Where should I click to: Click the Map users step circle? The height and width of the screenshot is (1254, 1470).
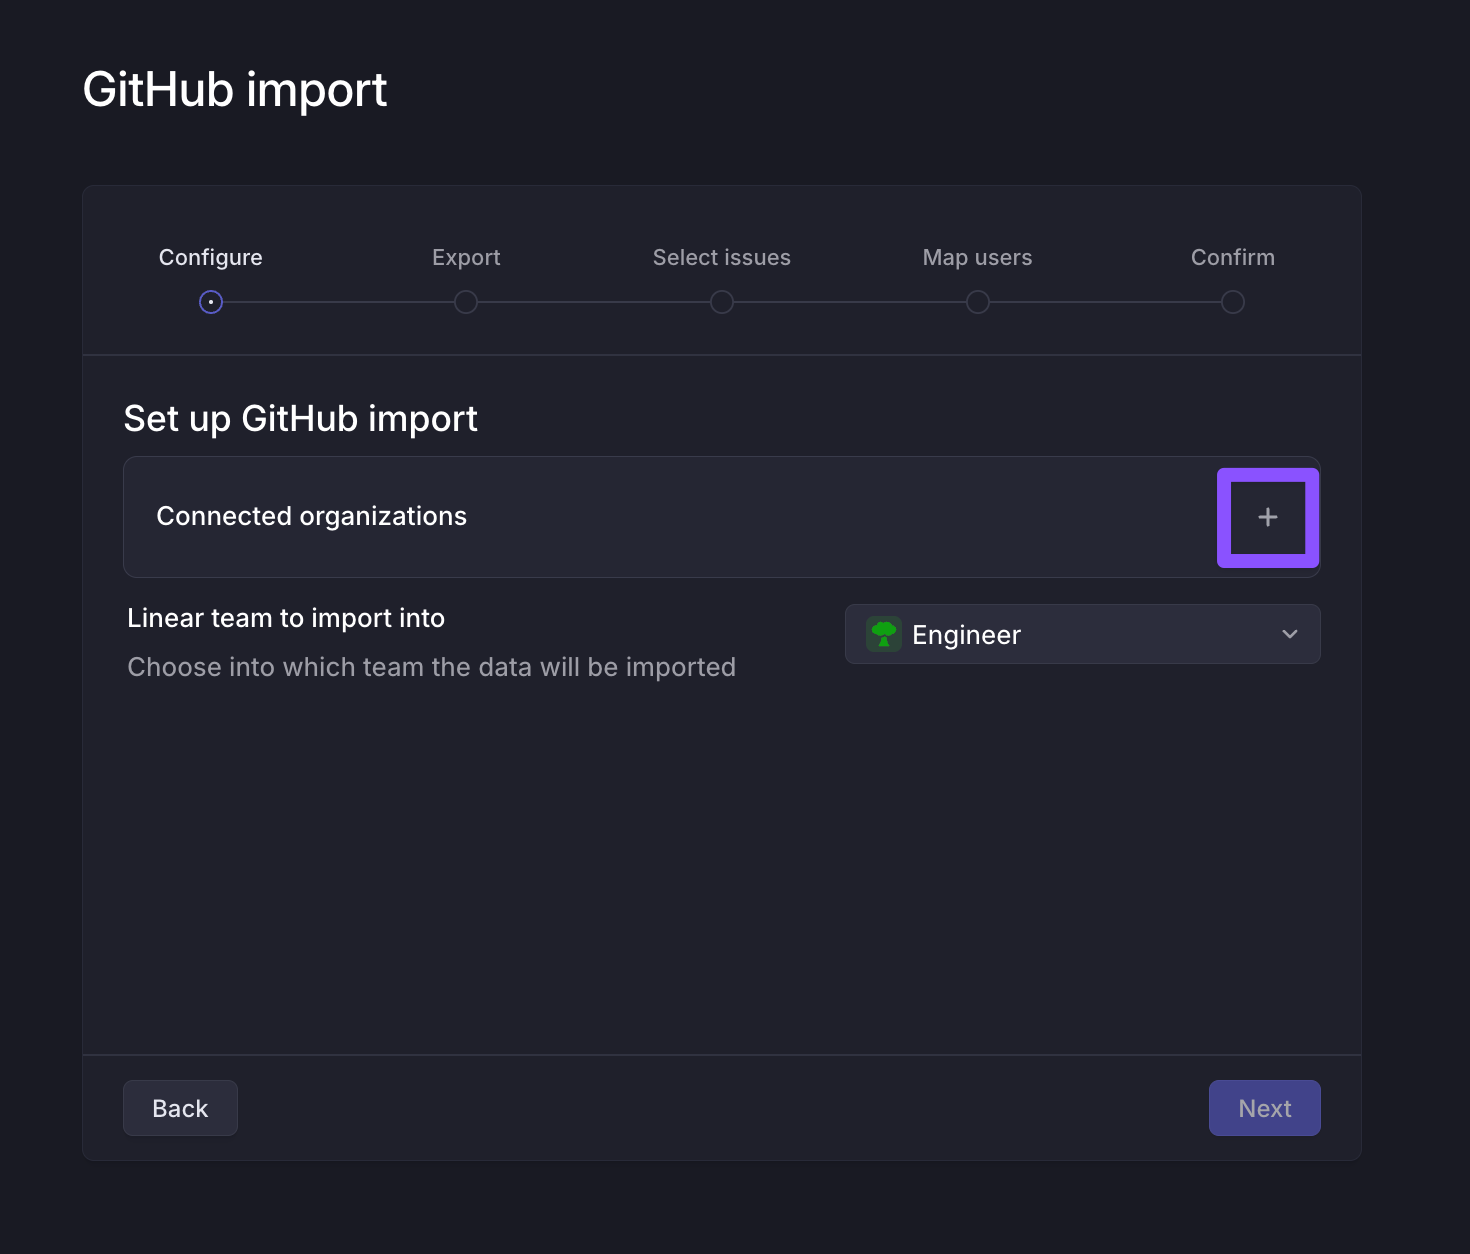coord(978,302)
